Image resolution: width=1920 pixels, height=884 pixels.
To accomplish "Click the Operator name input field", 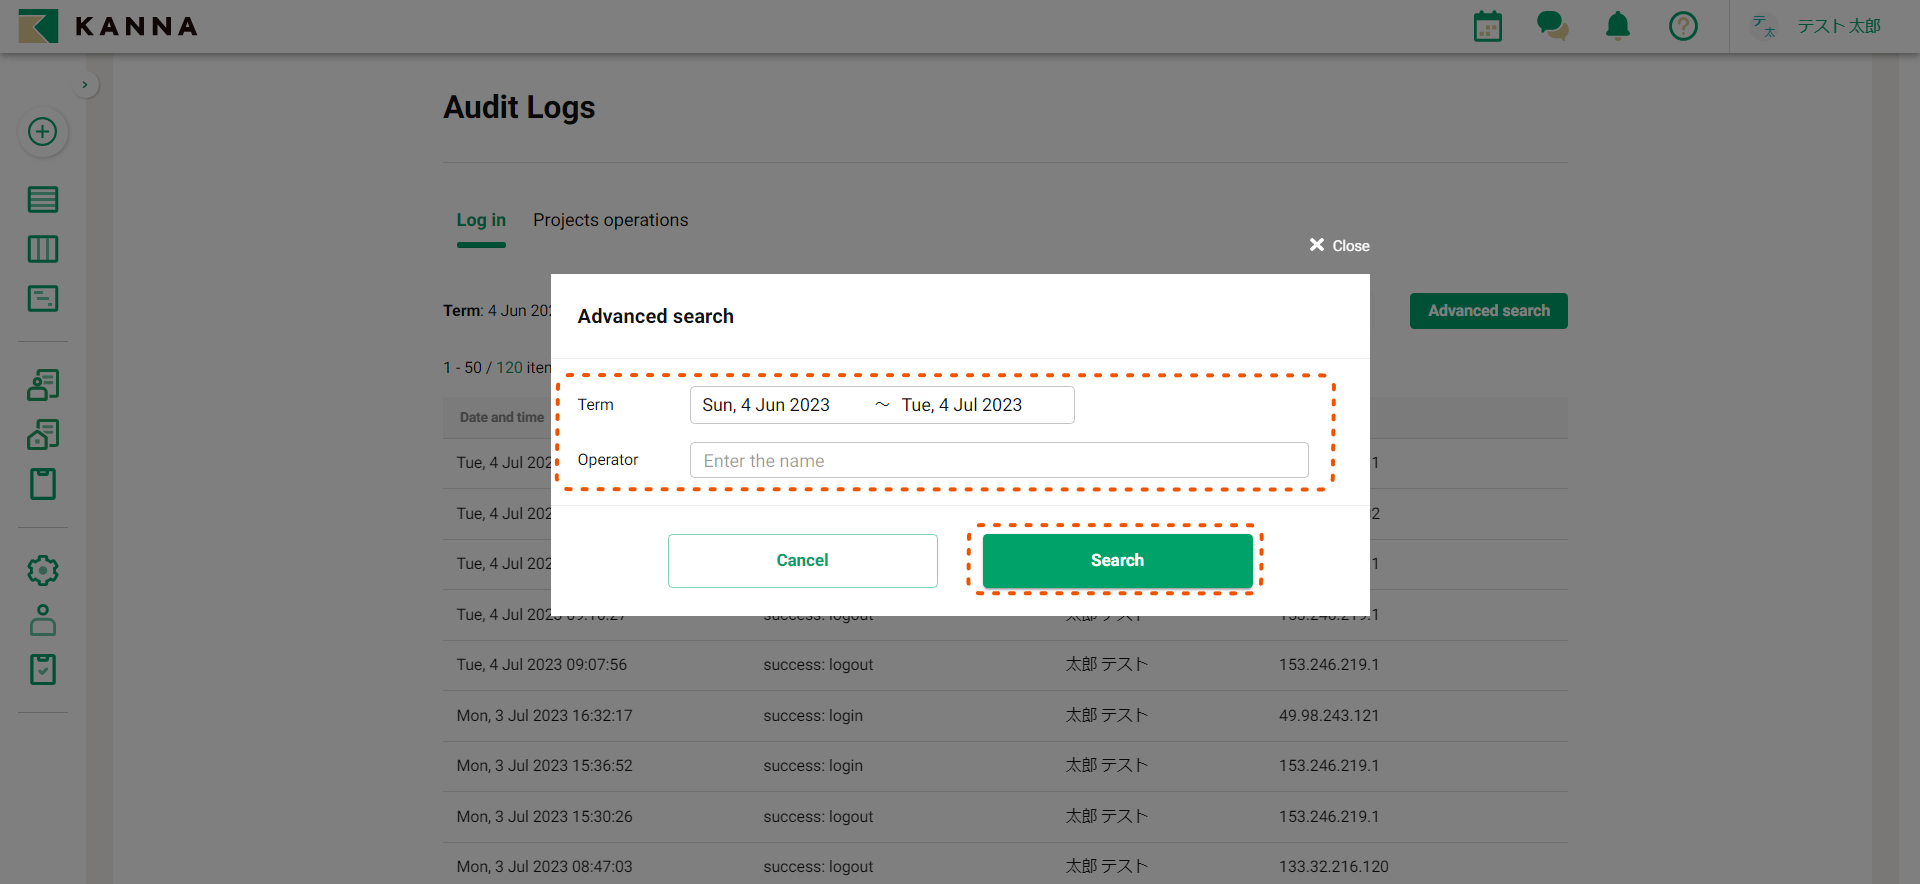I will [x=998, y=461].
